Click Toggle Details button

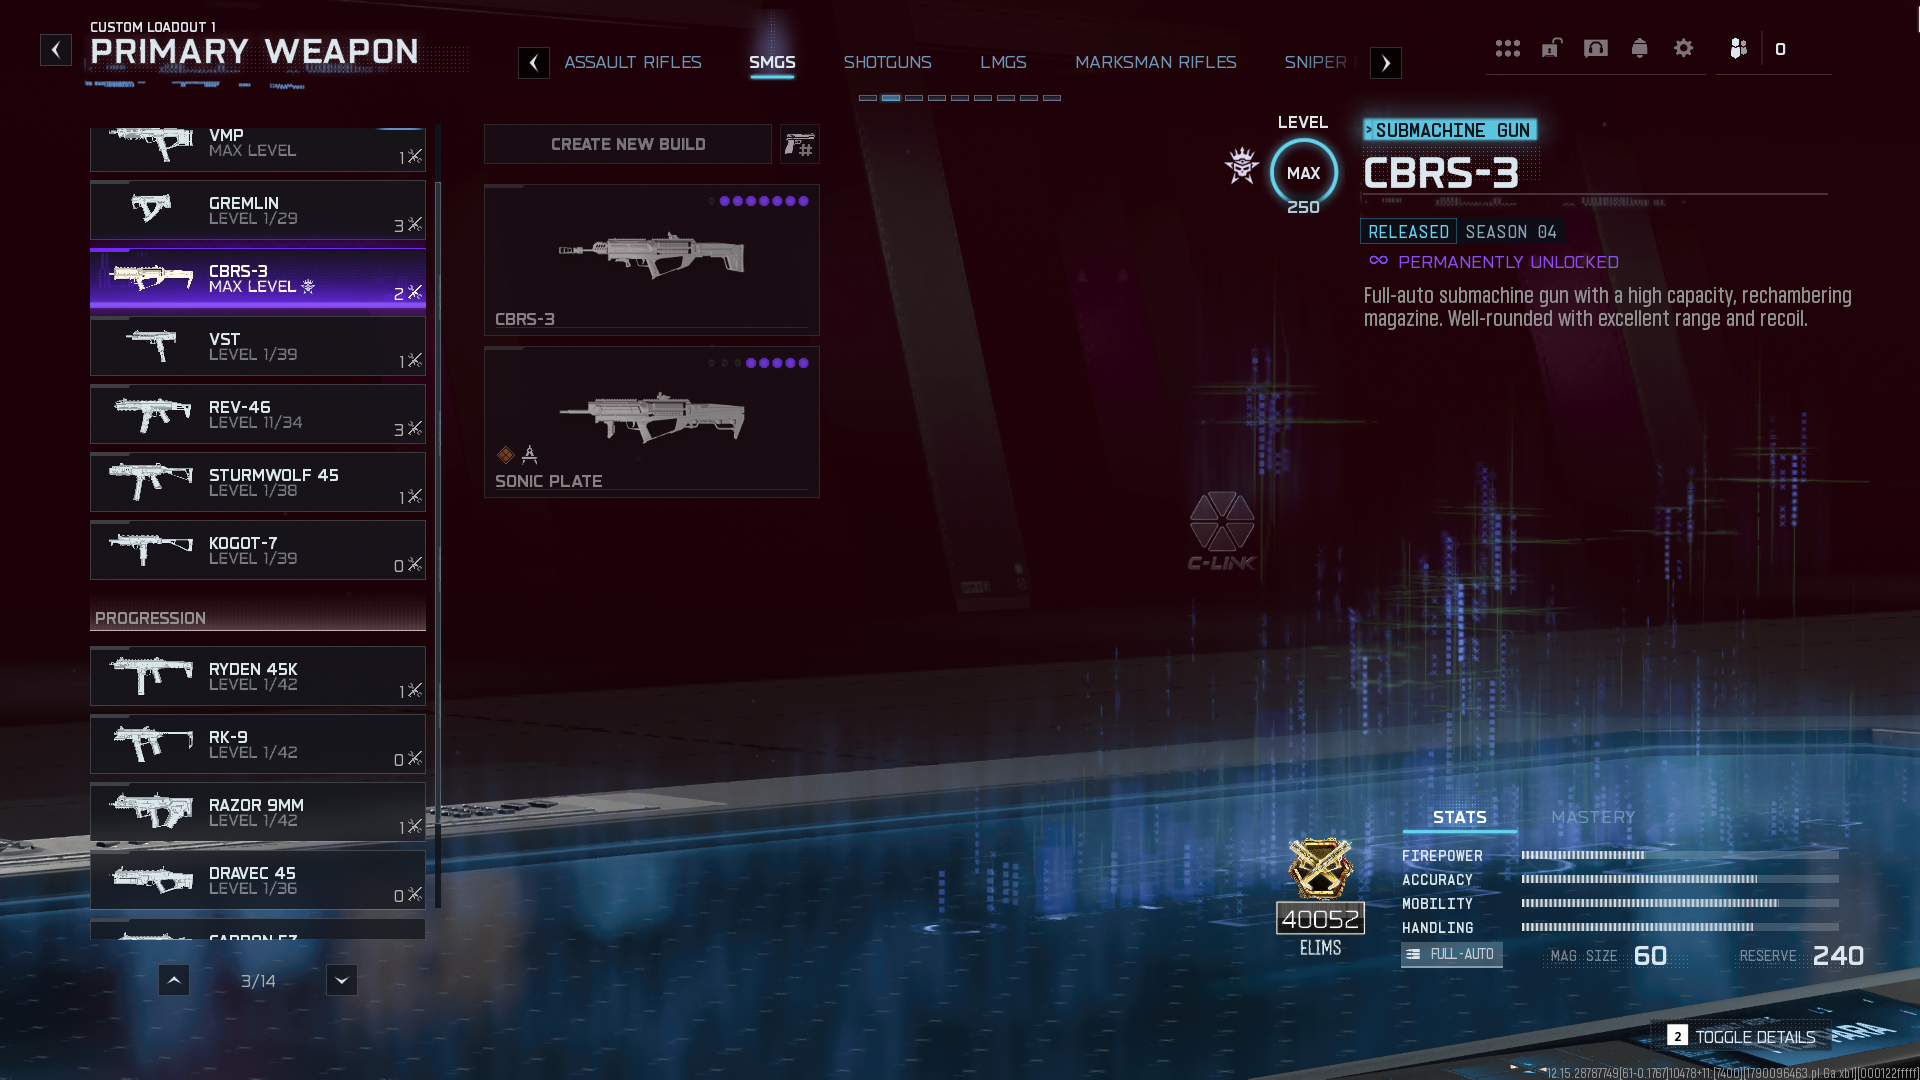1741,1036
